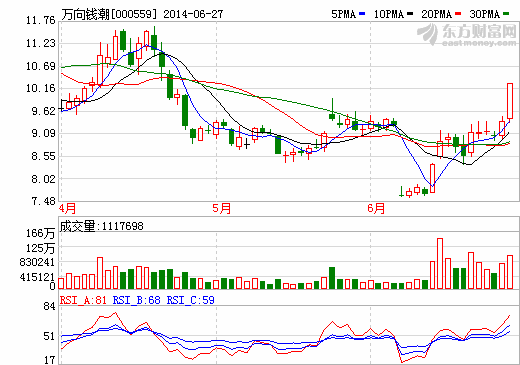Click the 84 RSI axis label
The width and height of the screenshot is (520, 365).
(49, 306)
